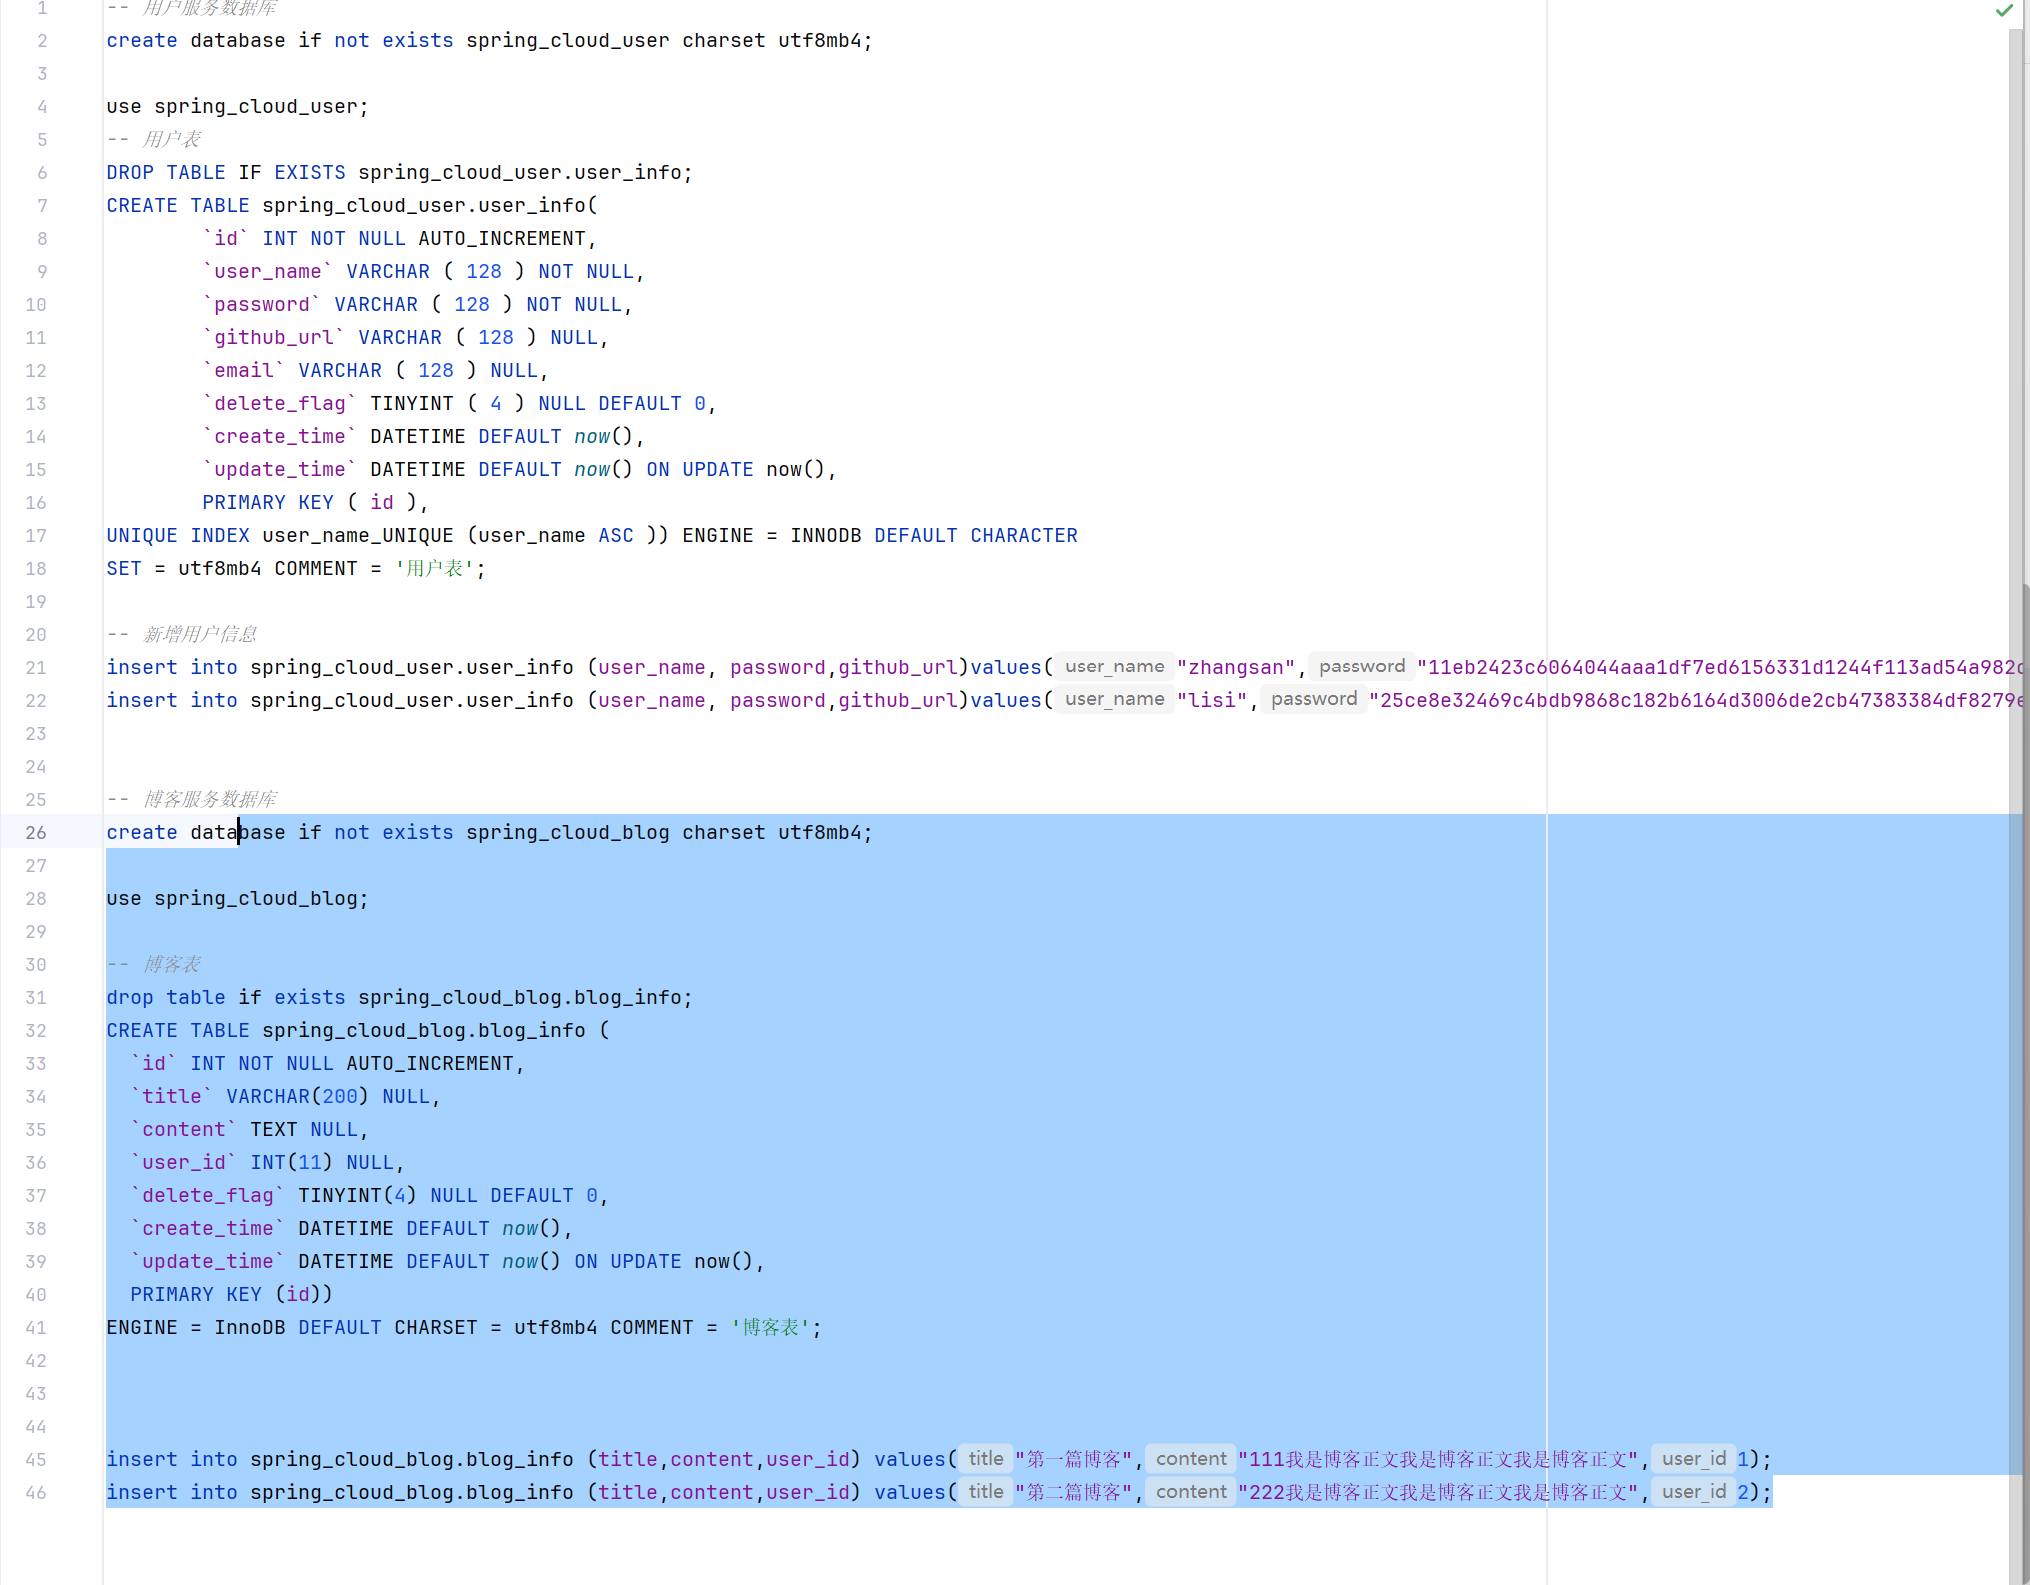
Task: Click the `github_url` column definition
Action: coord(273,337)
